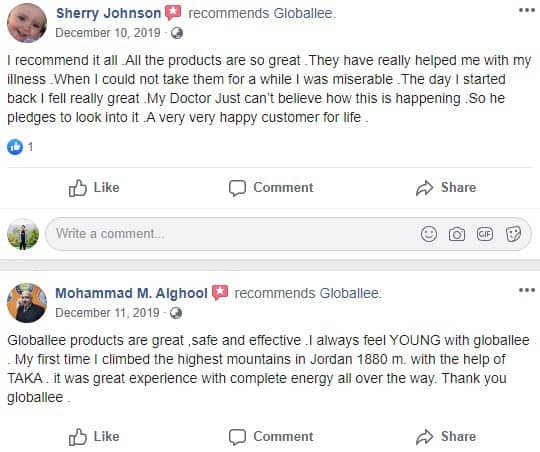
Task: Open the sticker picker icon
Action: point(513,234)
